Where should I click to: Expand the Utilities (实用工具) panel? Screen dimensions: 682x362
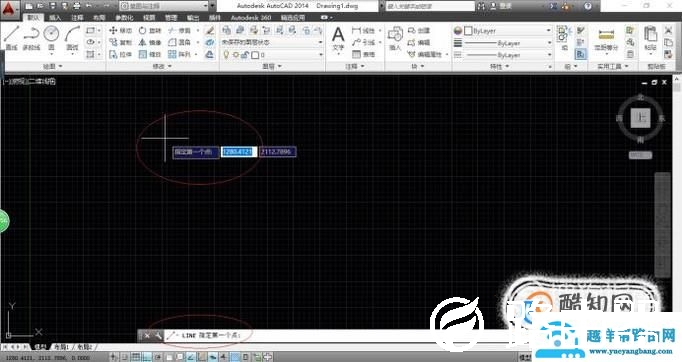point(612,66)
